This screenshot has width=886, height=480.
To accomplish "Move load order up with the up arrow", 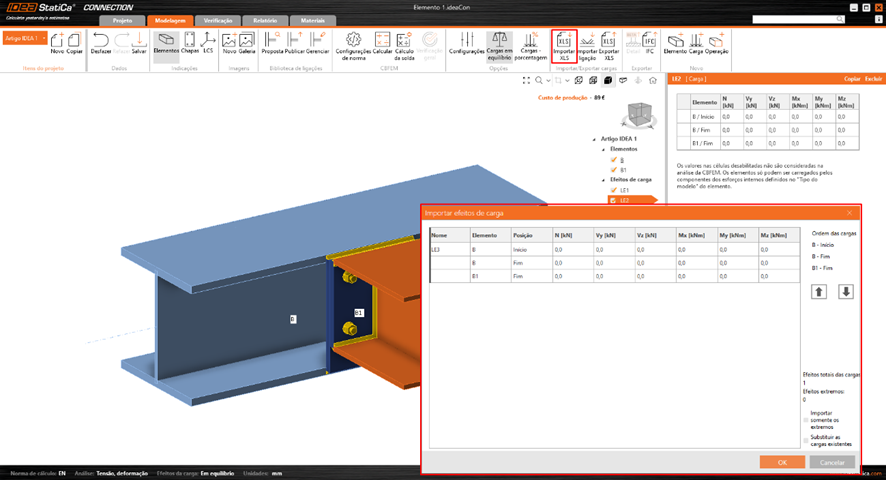I will (x=819, y=292).
